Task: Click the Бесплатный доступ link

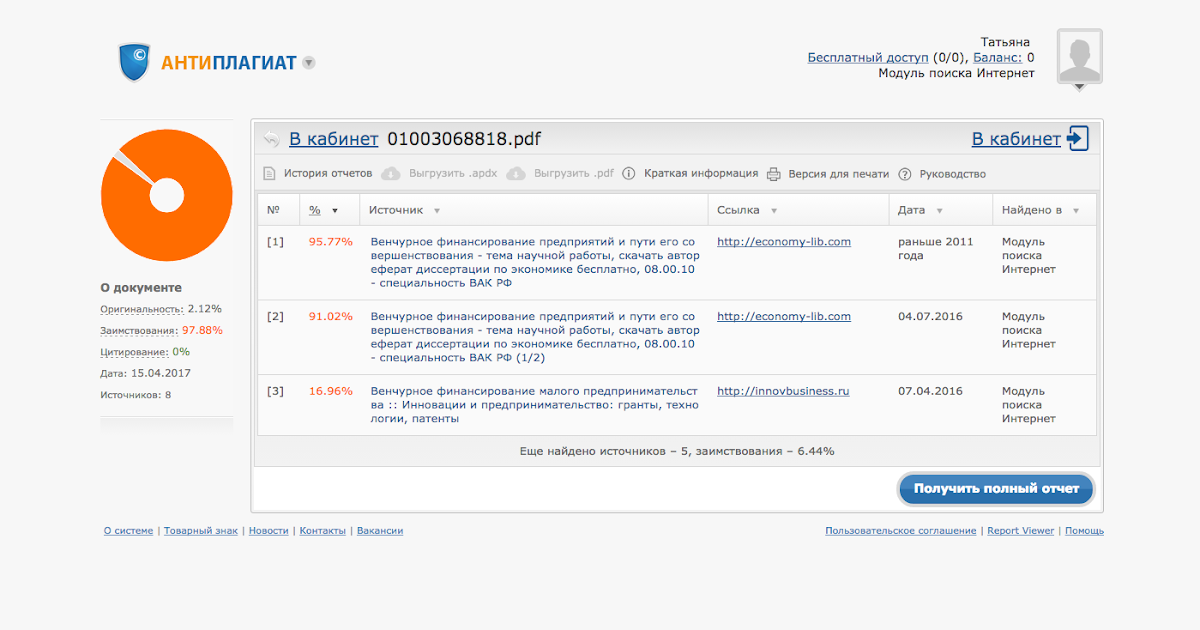Action: 868,58
